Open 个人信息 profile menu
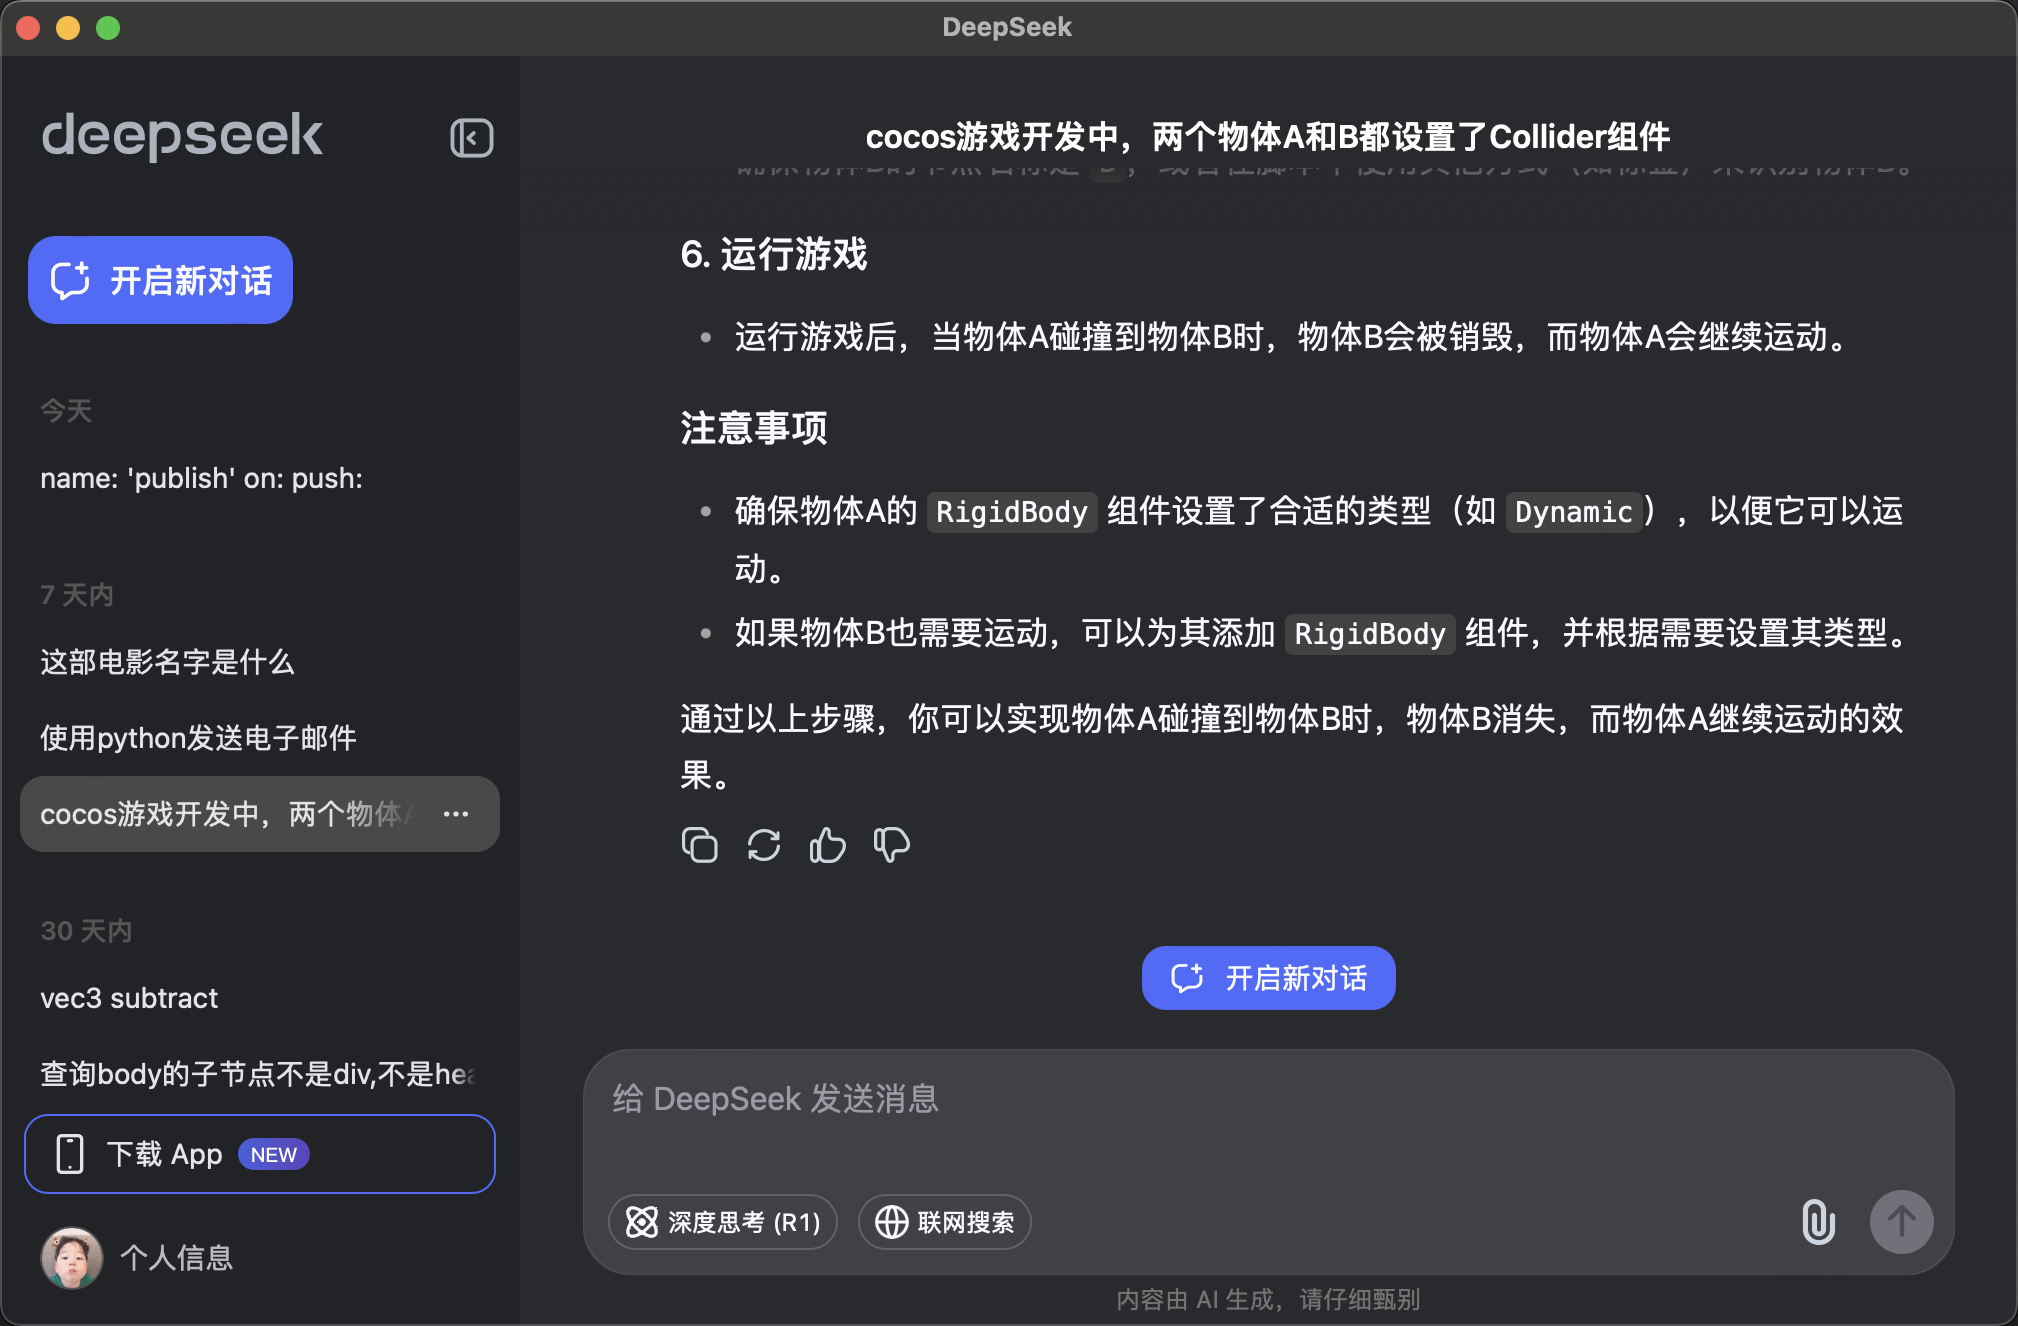The image size is (2018, 1326). click(x=176, y=1257)
